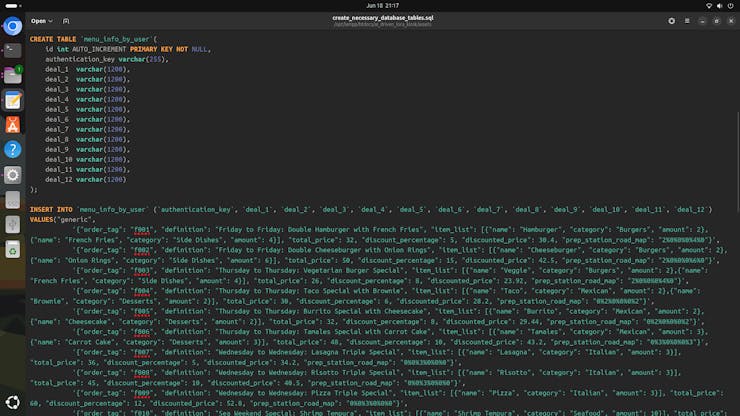Screen dimensions: 740x416
Task: Click the Activities pill in the top bar
Action: [x=13, y=6]
